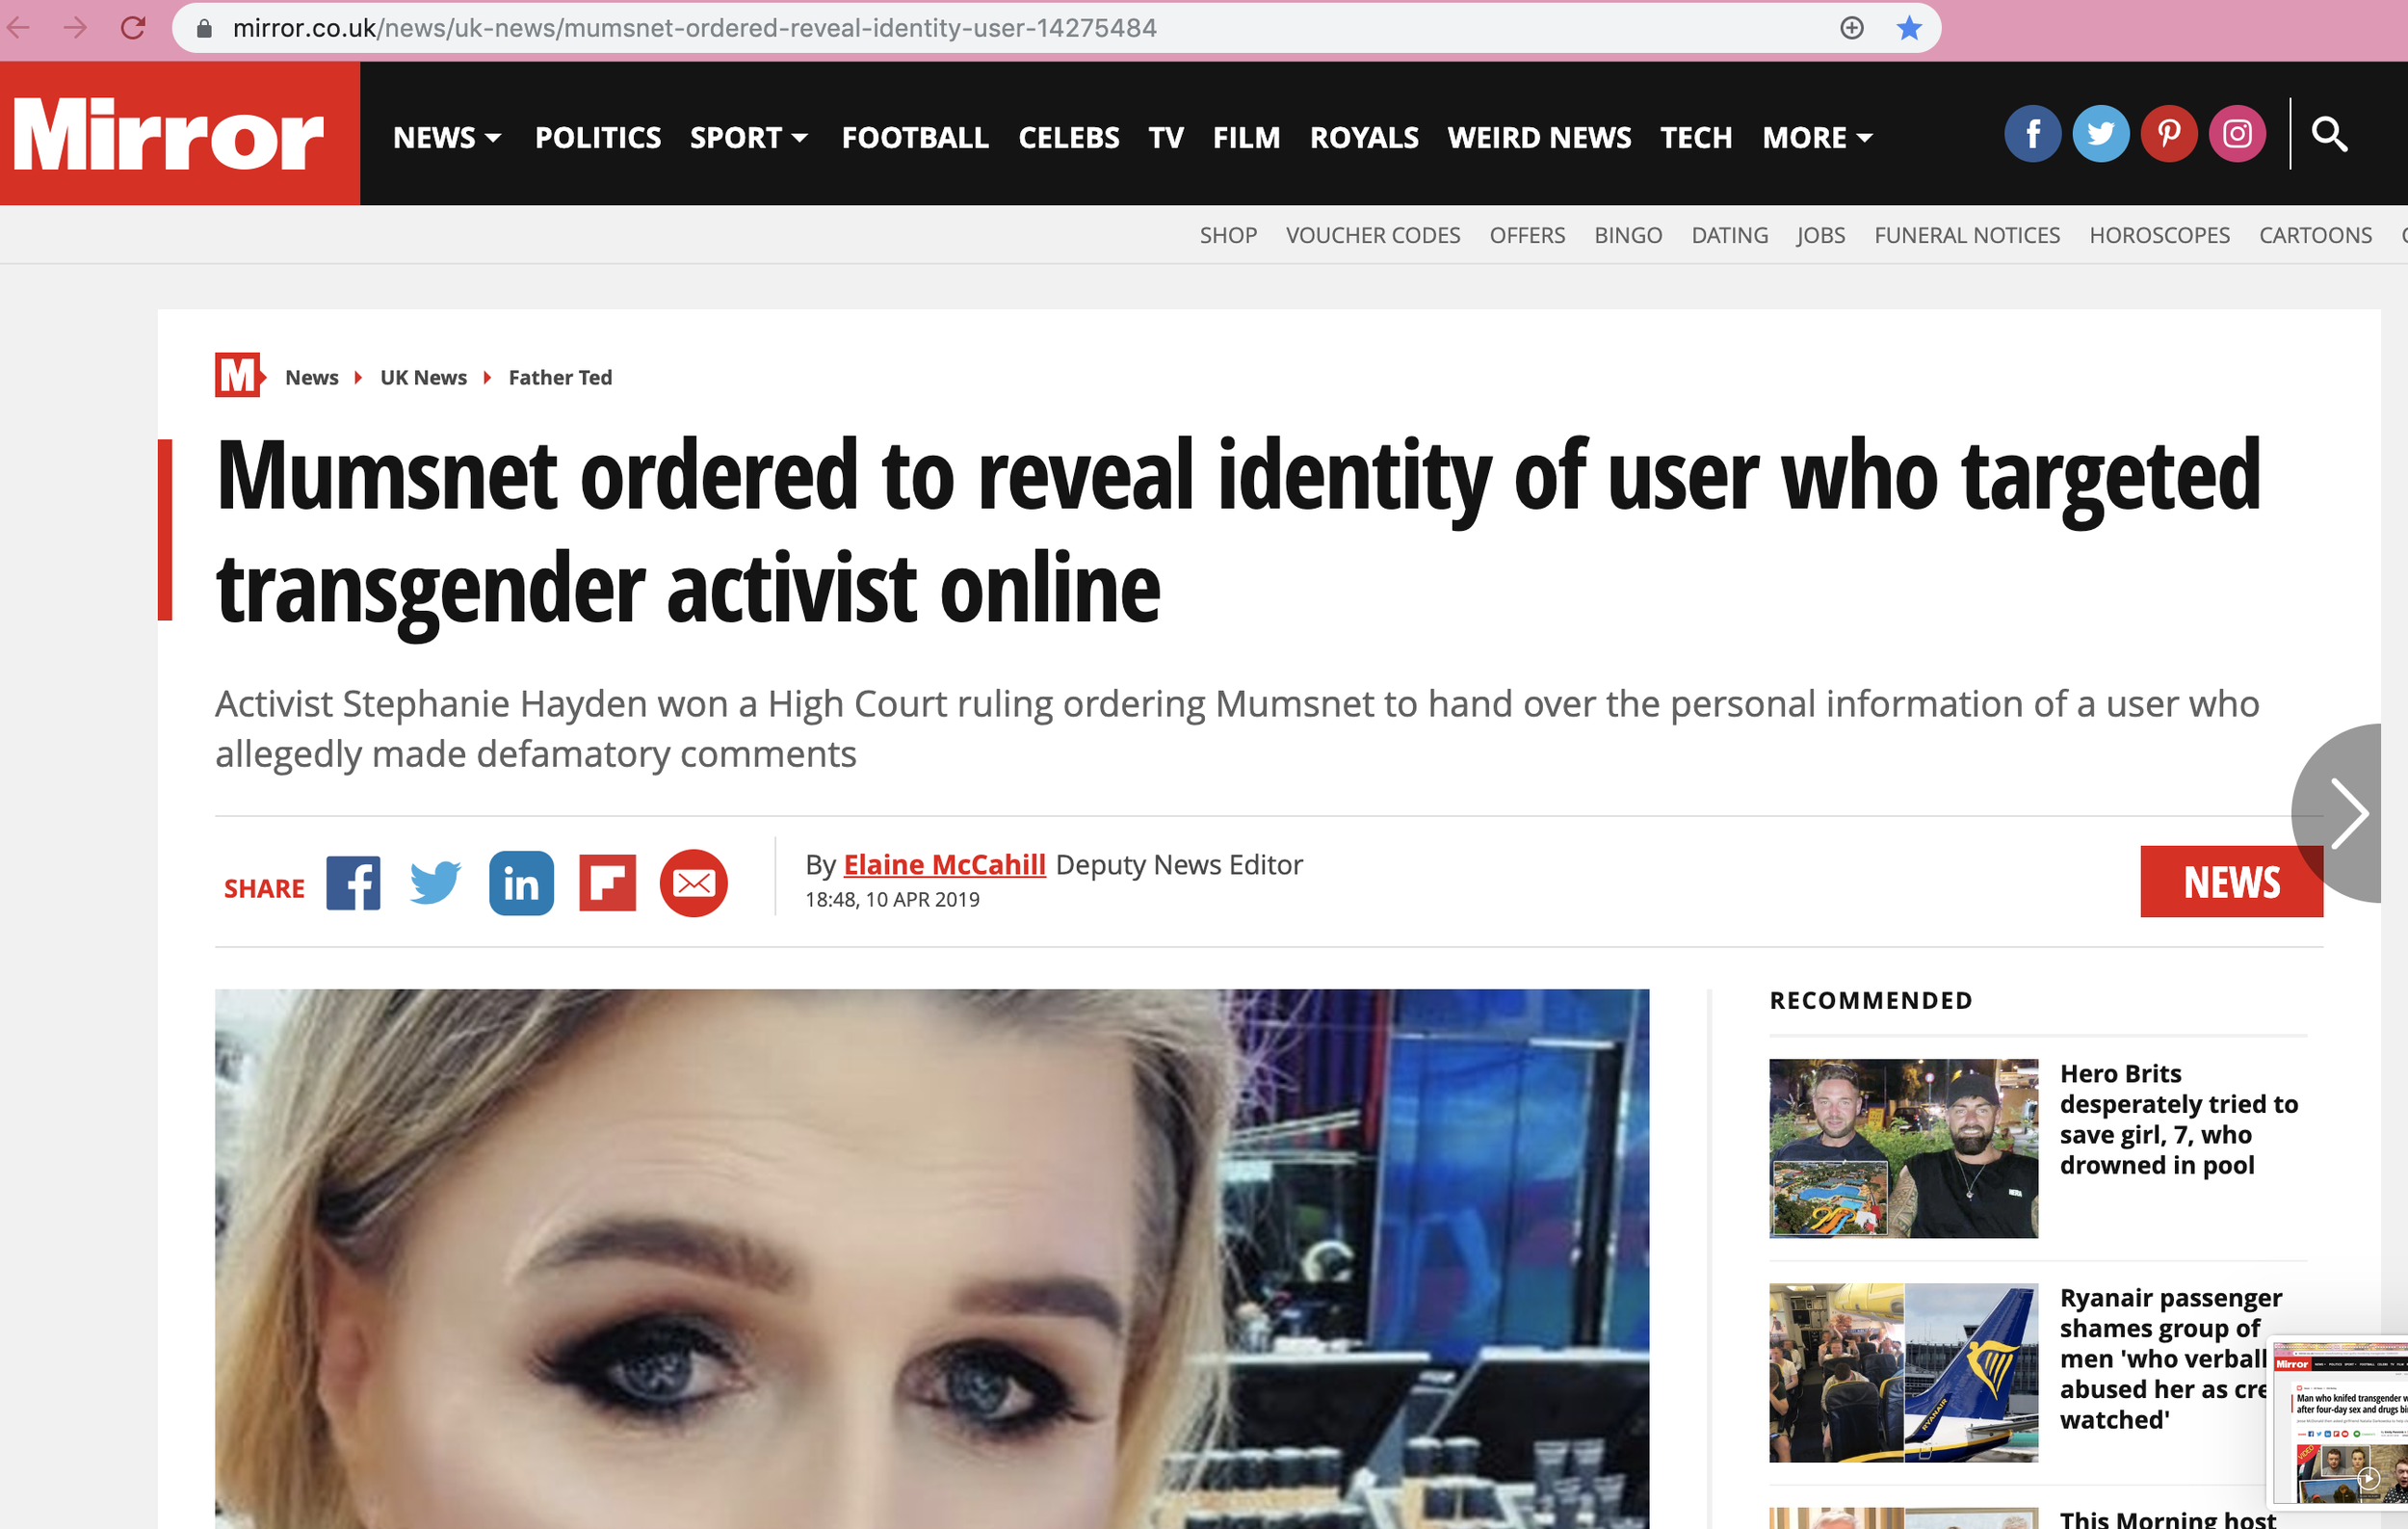Open the FILM section
This screenshot has height=1529, width=2408.
1246,137
